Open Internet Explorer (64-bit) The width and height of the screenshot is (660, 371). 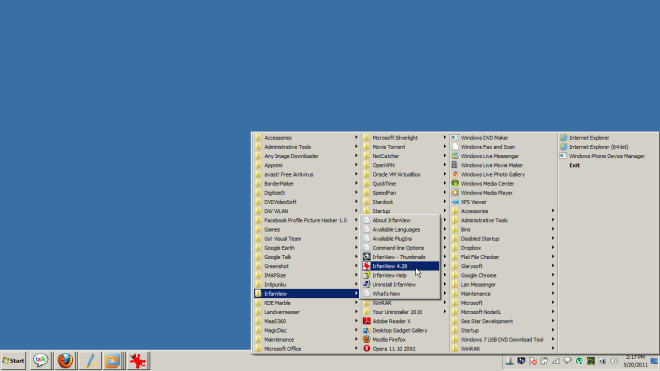[608, 147]
